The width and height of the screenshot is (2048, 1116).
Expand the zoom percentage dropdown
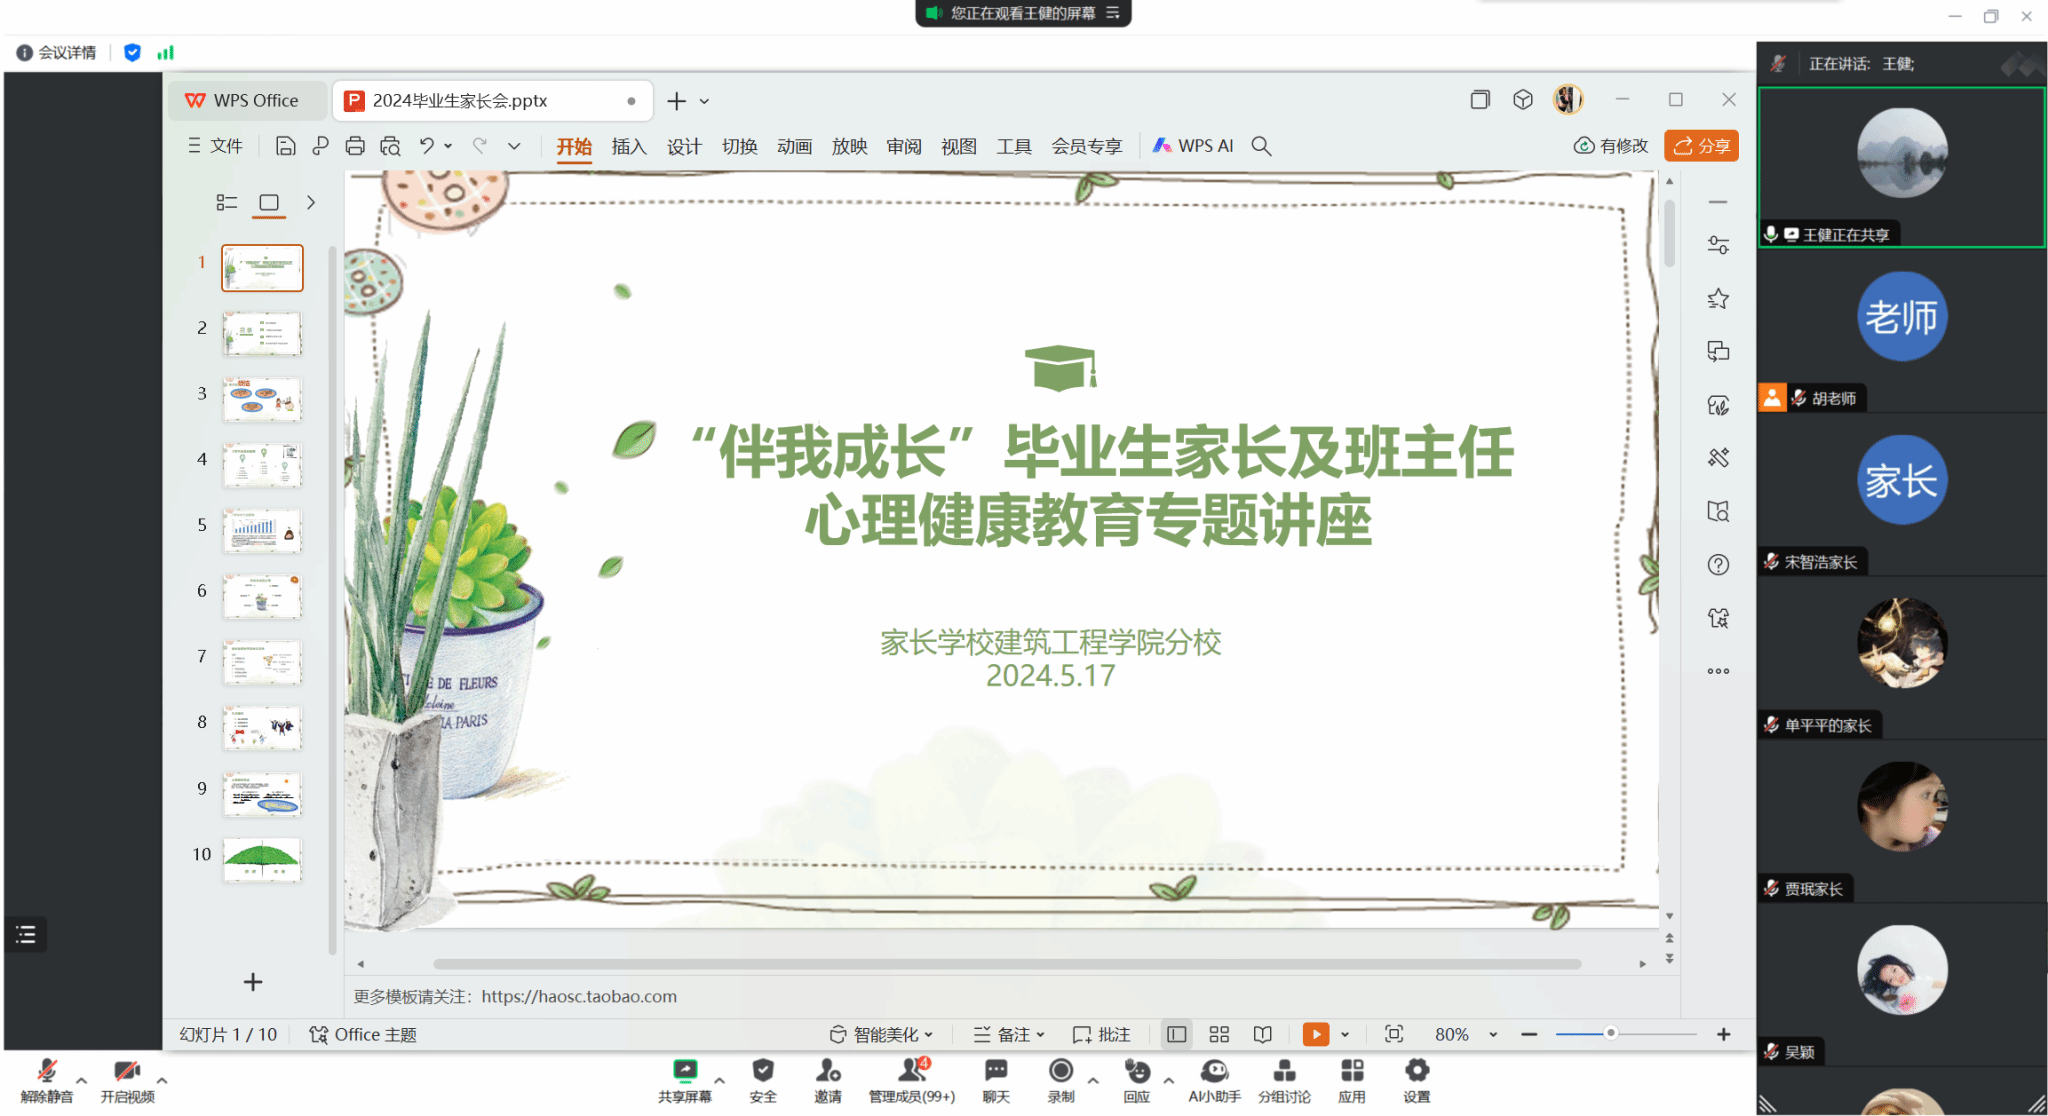1493,1035
